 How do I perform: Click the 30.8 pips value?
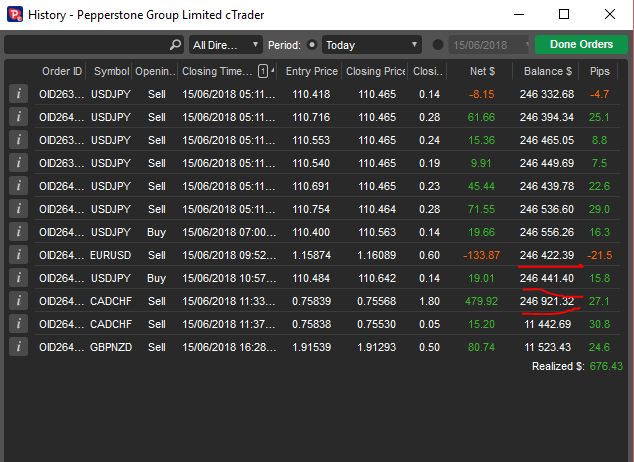(599, 324)
